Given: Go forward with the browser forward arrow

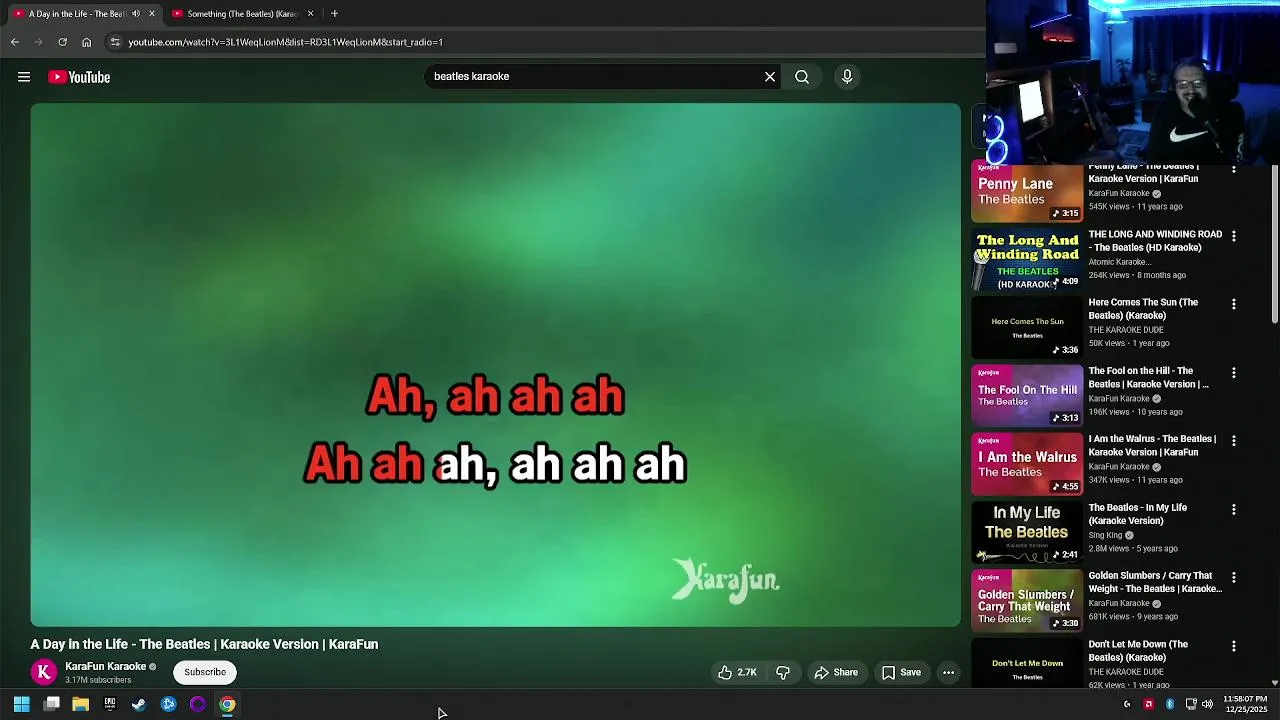Looking at the screenshot, I should [39, 42].
